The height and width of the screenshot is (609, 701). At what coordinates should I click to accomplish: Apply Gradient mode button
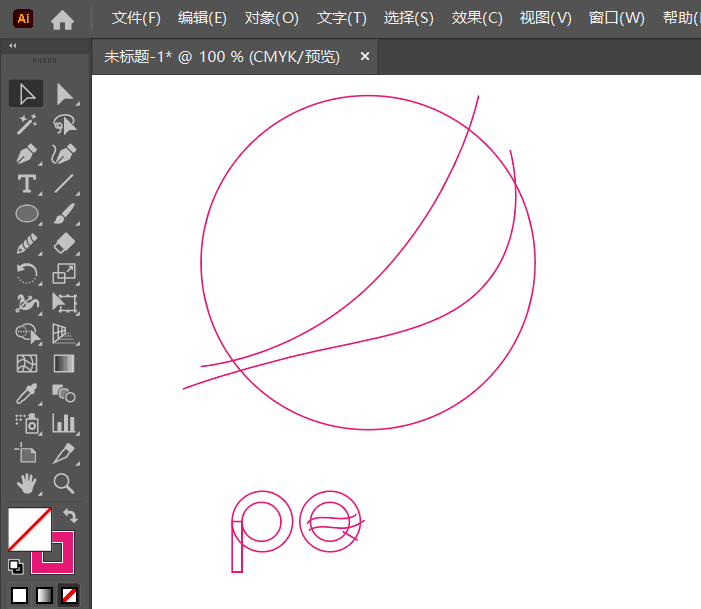tap(44, 596)
